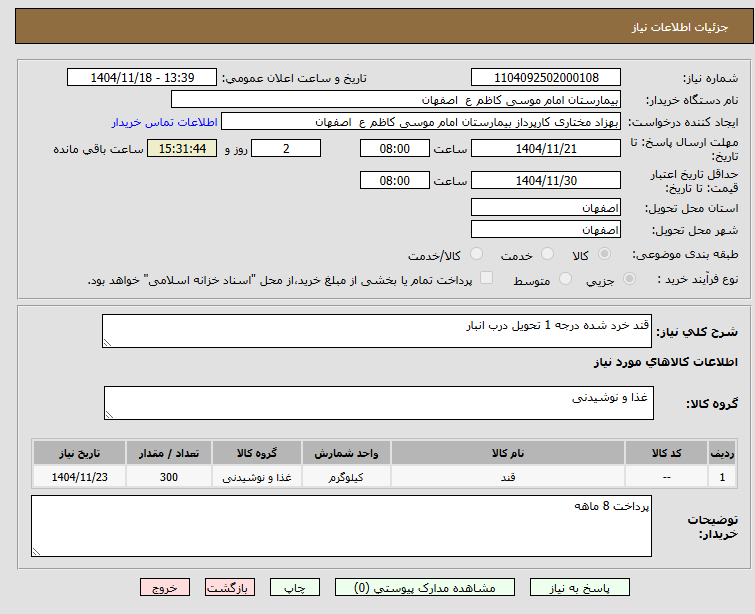Click the گروه کالا column header
Viewport: 755px width, 614px height.
click(257, 453)
